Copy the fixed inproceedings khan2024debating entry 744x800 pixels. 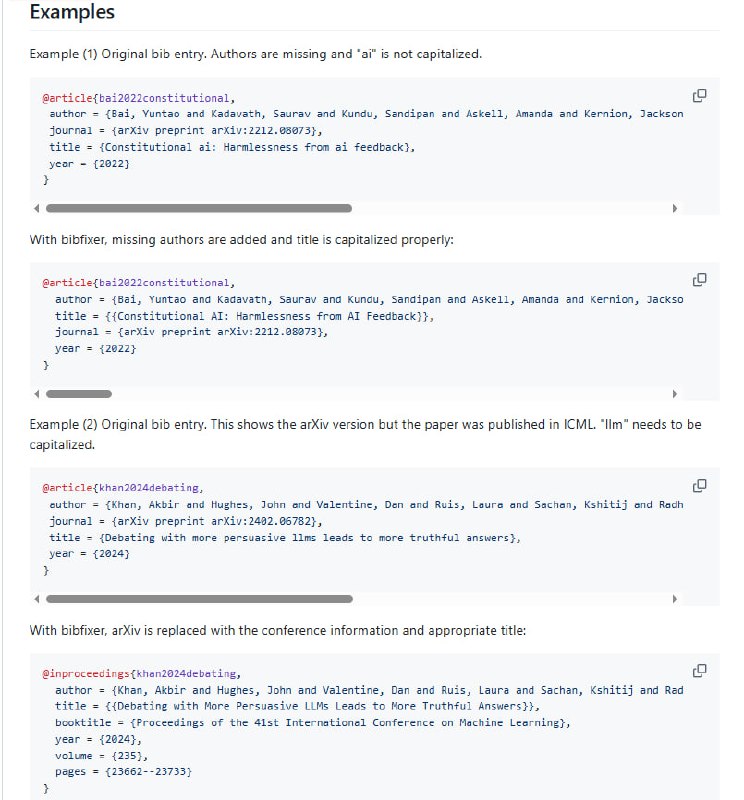pyautogui.click(x=699, y=670)
